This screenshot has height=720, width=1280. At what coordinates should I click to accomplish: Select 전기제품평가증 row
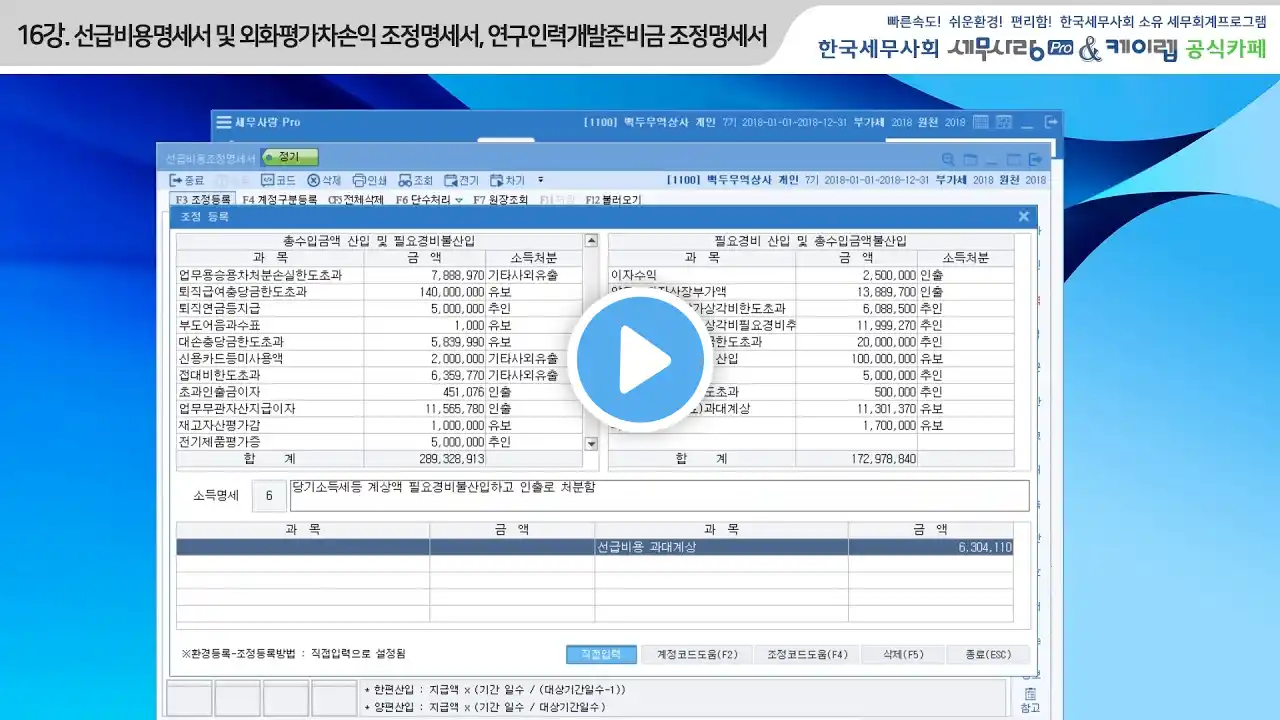pos(379,441)
